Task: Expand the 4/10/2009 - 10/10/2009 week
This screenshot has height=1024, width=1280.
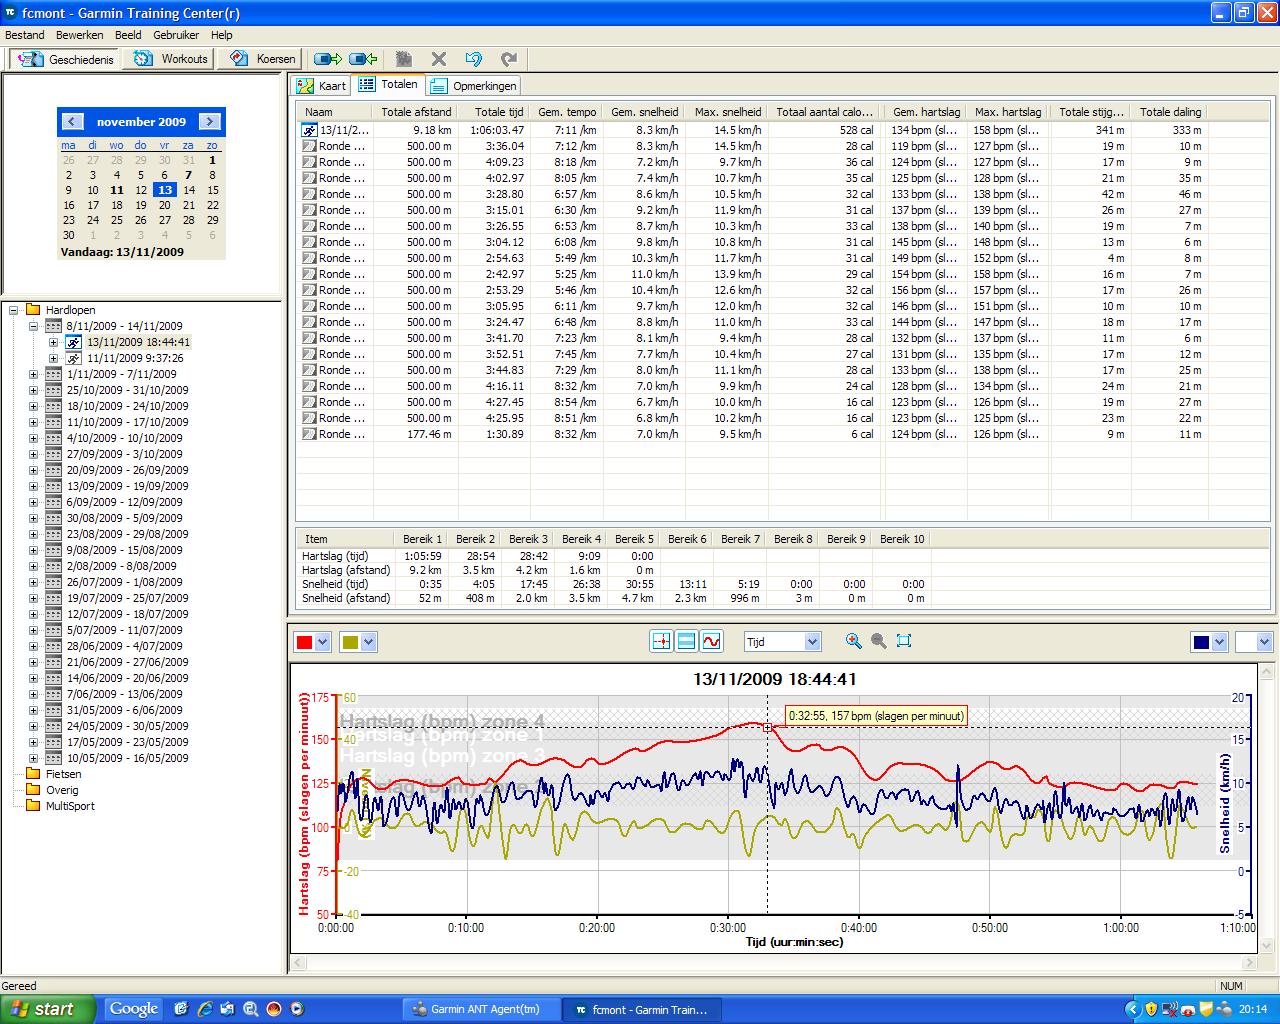Action: coord(33,438)
